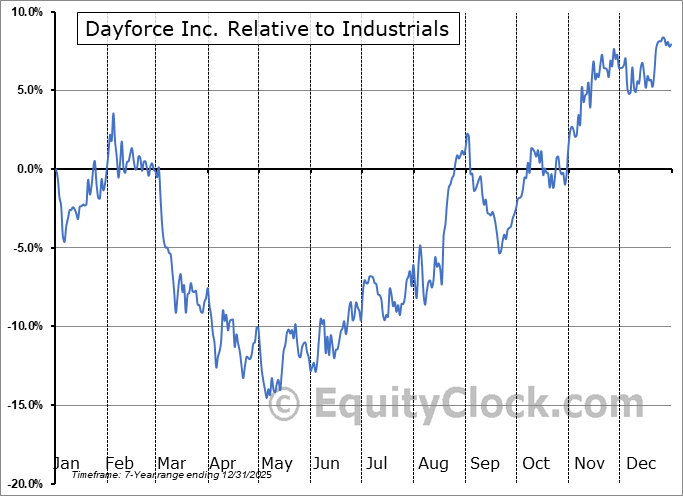683x496 pixels.
Task: Click the copyright symbol in the watermark
Action: (x=285, y=405)
